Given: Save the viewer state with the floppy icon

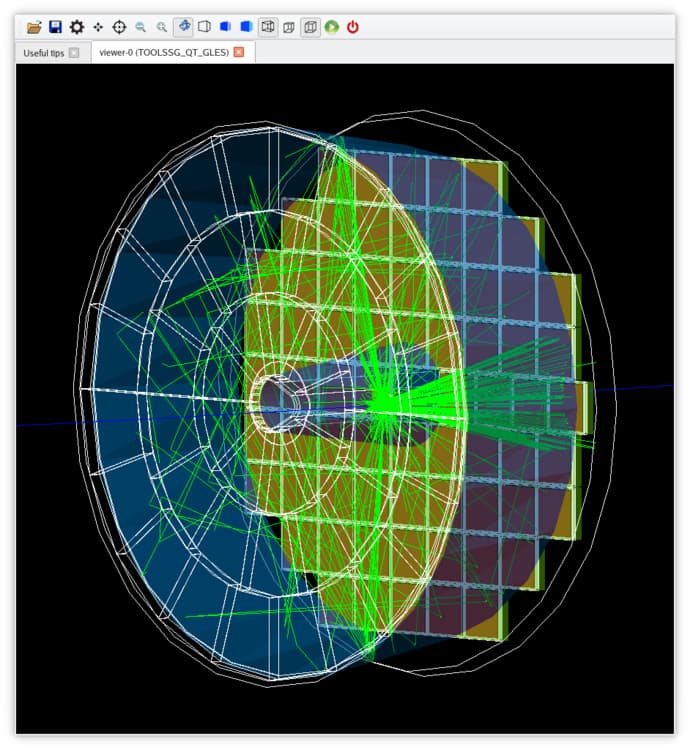Looking at the screenshot, I should (55, 27).
